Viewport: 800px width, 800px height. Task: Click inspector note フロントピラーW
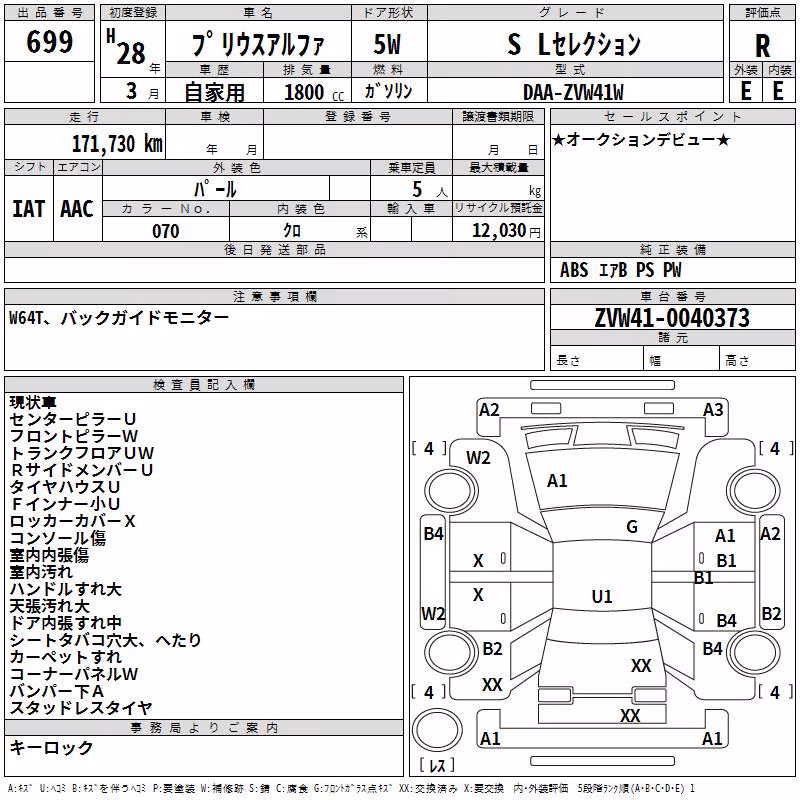pos(73,436)
